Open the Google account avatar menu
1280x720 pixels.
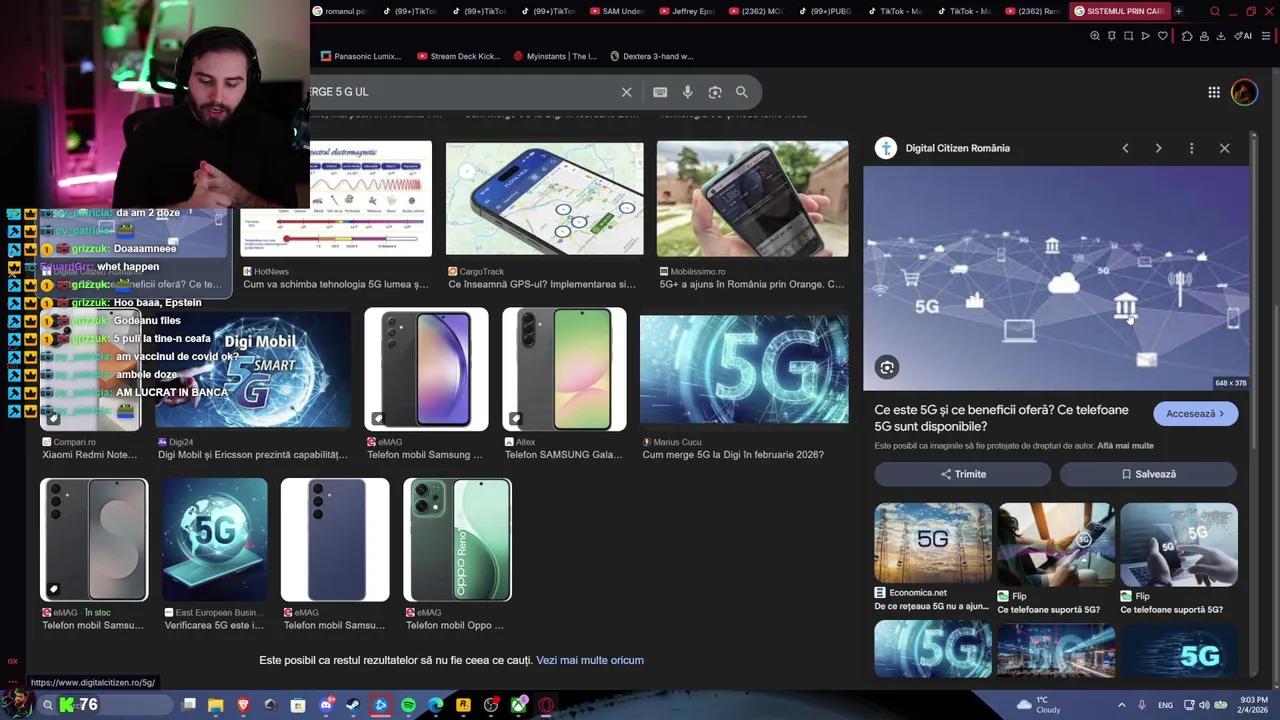pyautogui.click(x=1244, y=92)
